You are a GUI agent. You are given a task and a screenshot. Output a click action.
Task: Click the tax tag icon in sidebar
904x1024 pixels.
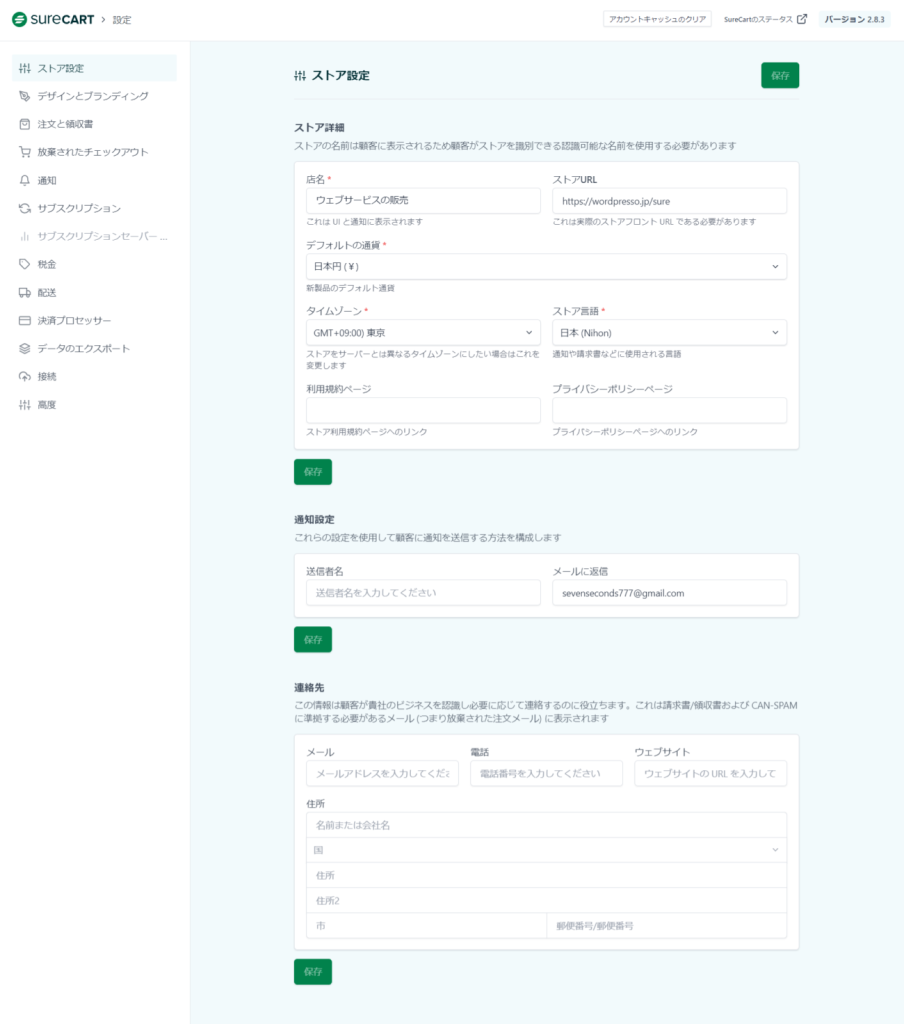coord(25,264)
